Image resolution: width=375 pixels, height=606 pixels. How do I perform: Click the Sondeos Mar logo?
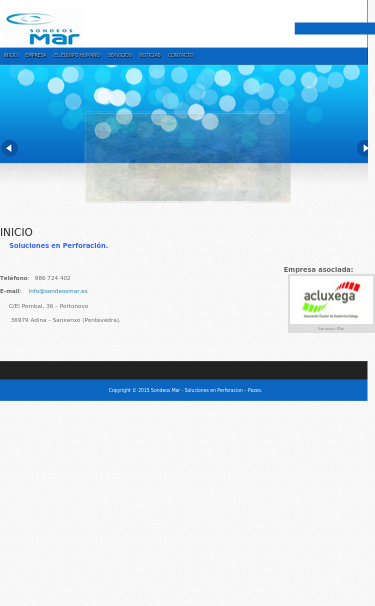pyautogui.click(x=43, y=28)
